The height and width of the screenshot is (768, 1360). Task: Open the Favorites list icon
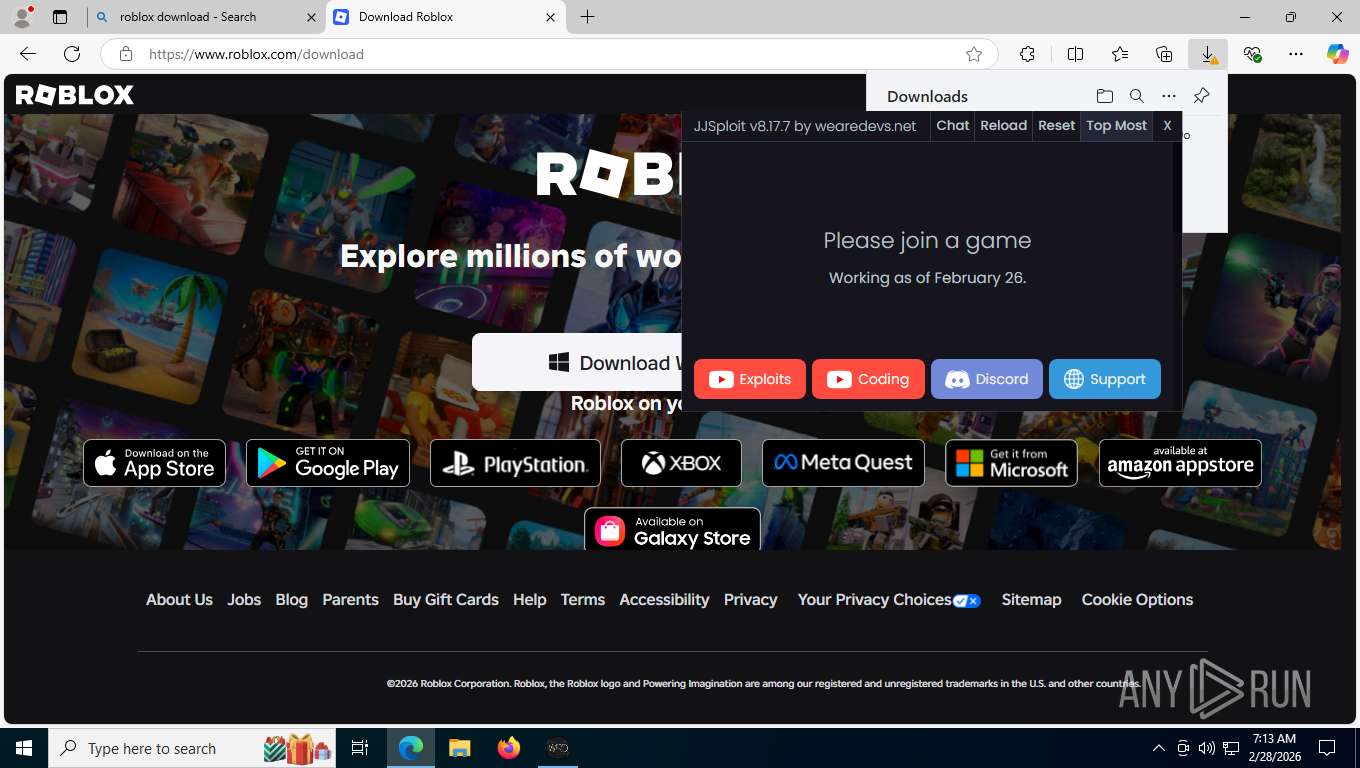pos(1120,54)
